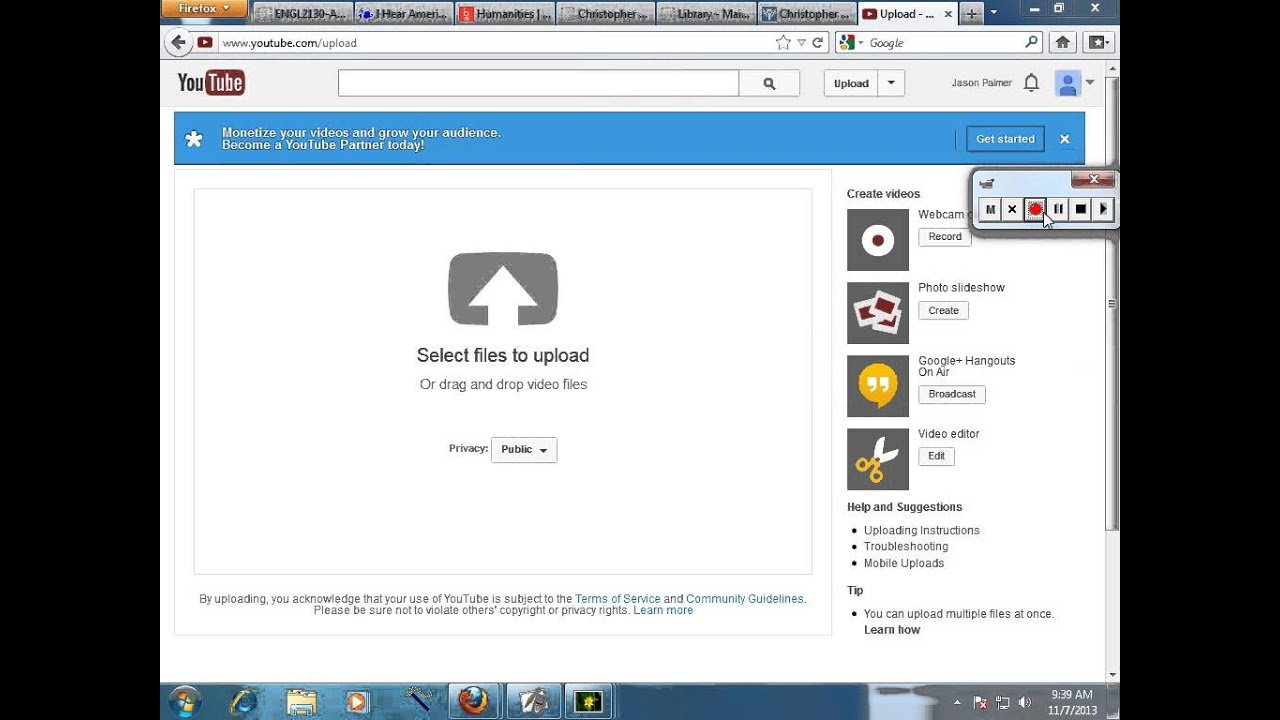
Task: Open the Troubleshooting link
Action: tap(906, 547)
